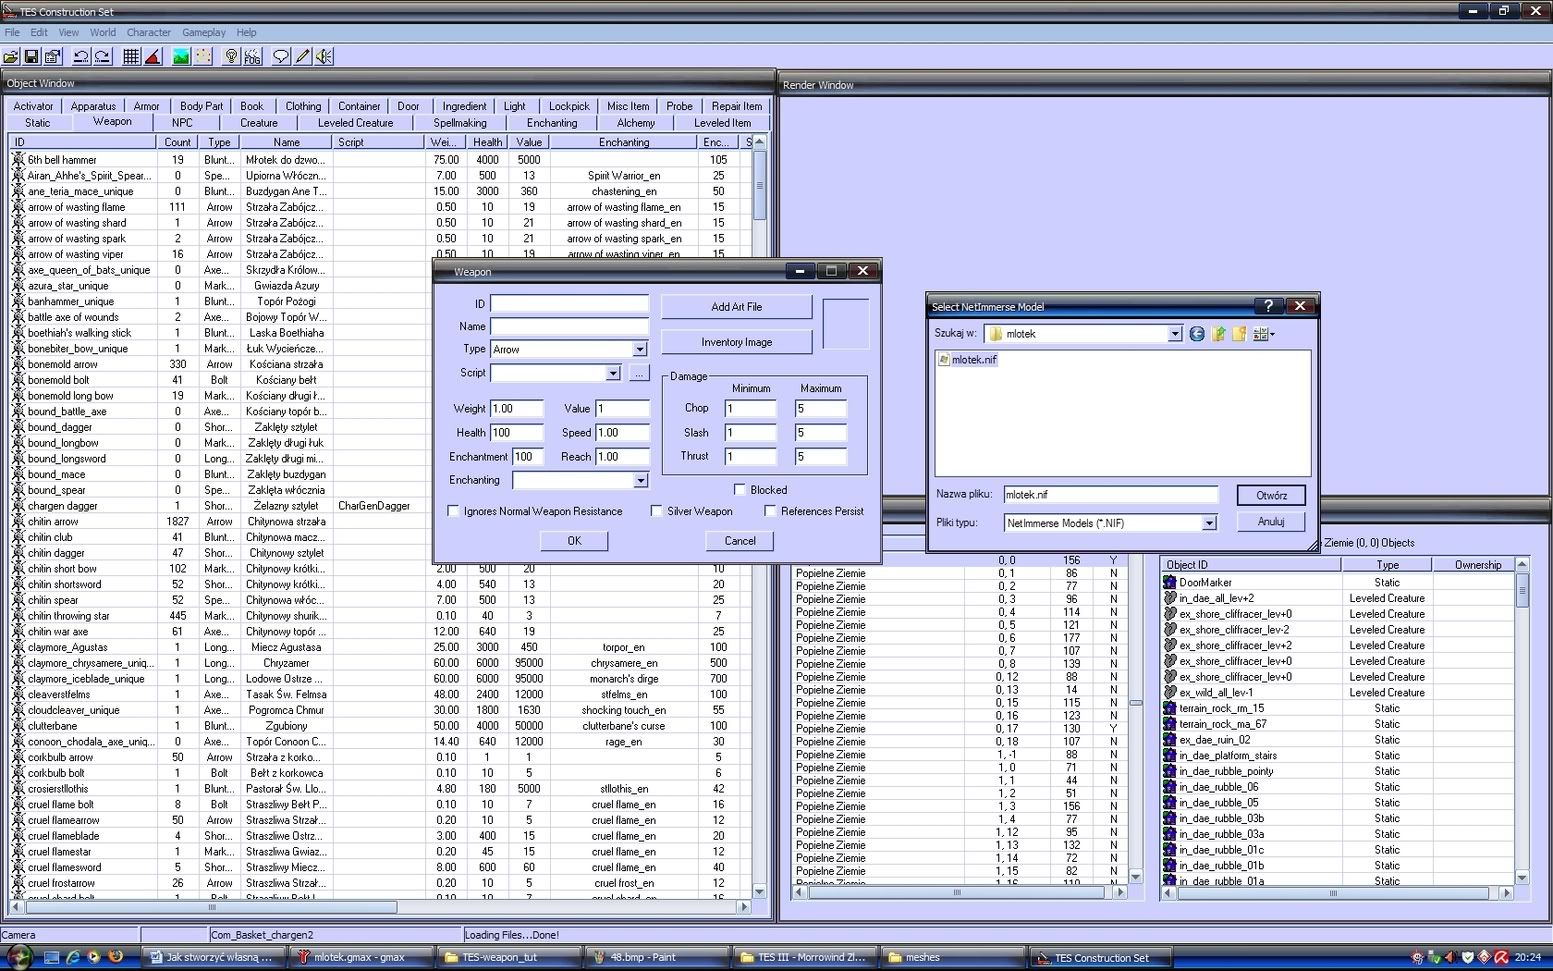Click Cancel in the Weapon dialog
Screen dimensions: 1553x971
(x=740, y=541)
